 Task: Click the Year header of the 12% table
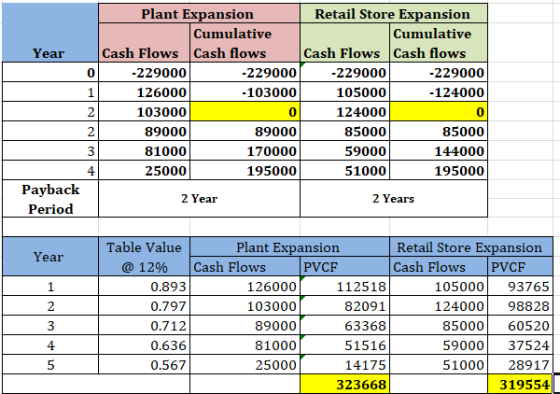[50, 257]
